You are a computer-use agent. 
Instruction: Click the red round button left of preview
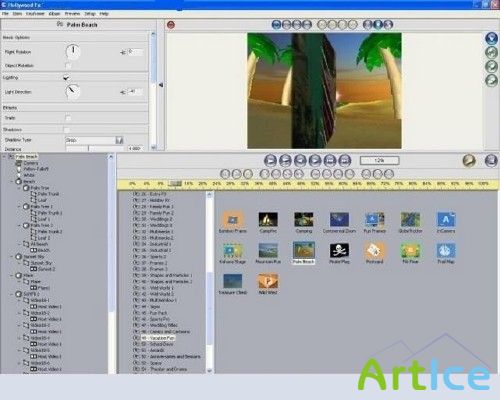[171, 25]
